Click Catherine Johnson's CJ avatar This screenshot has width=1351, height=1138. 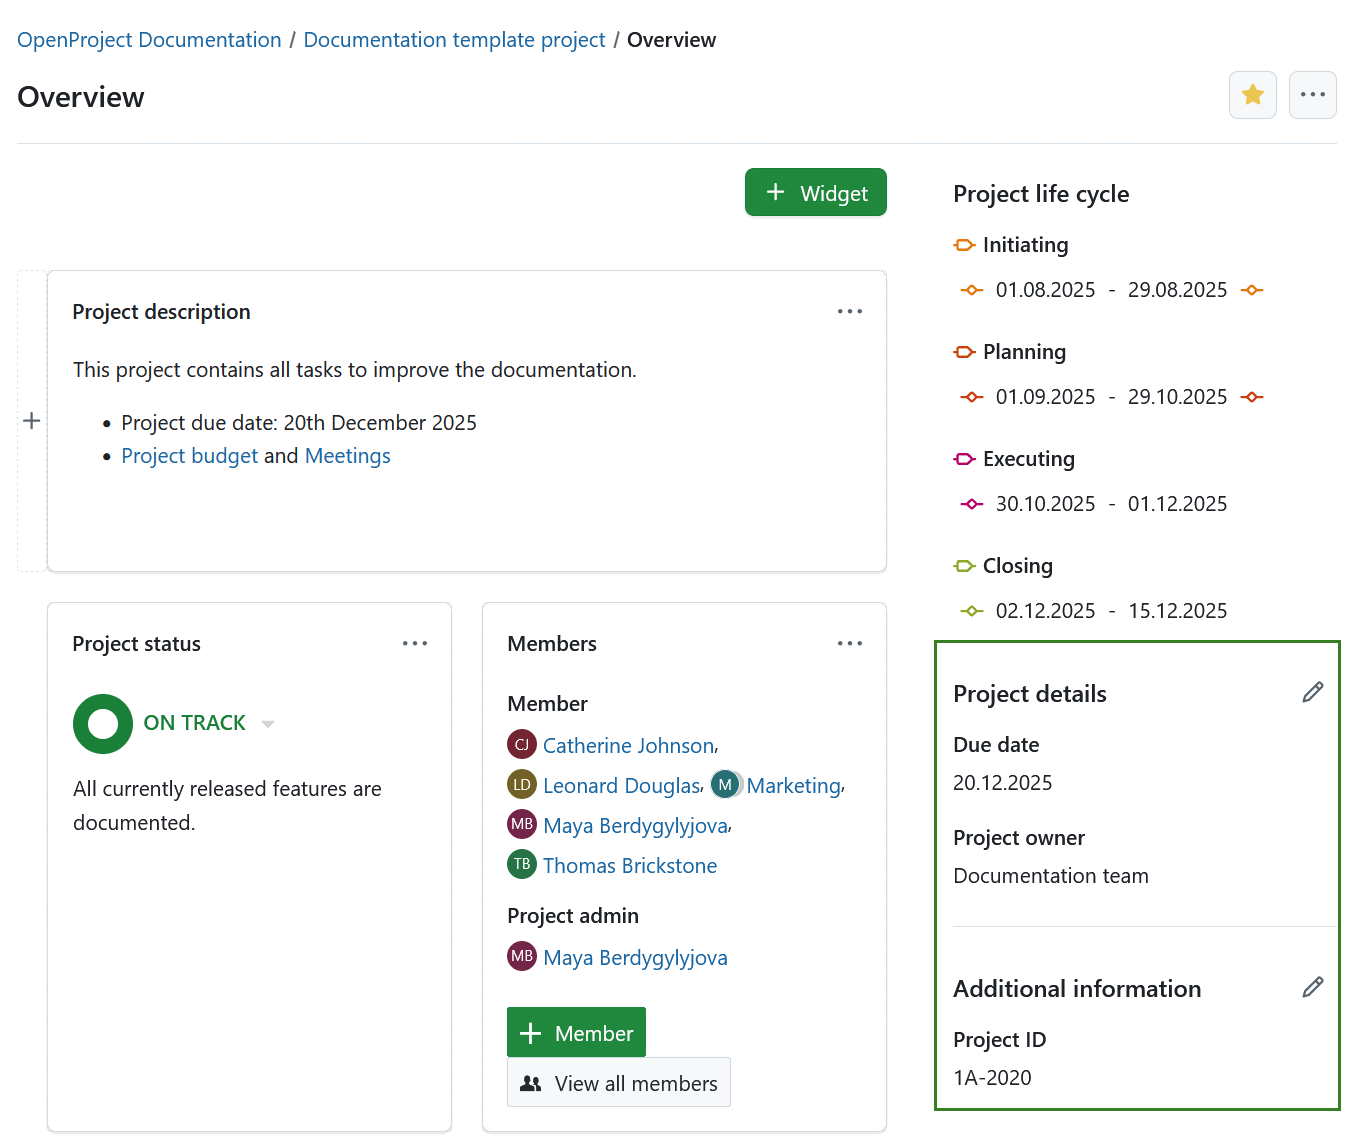(521, 744)
